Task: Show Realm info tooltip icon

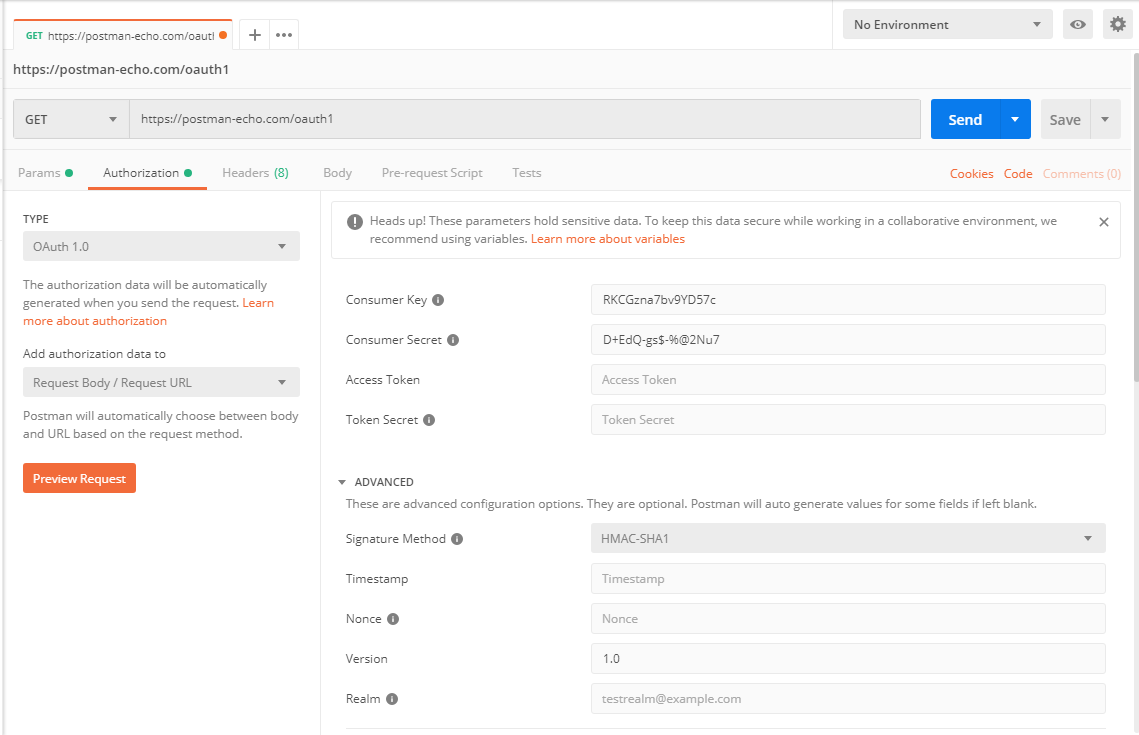Action: click(x=392, y=699)
